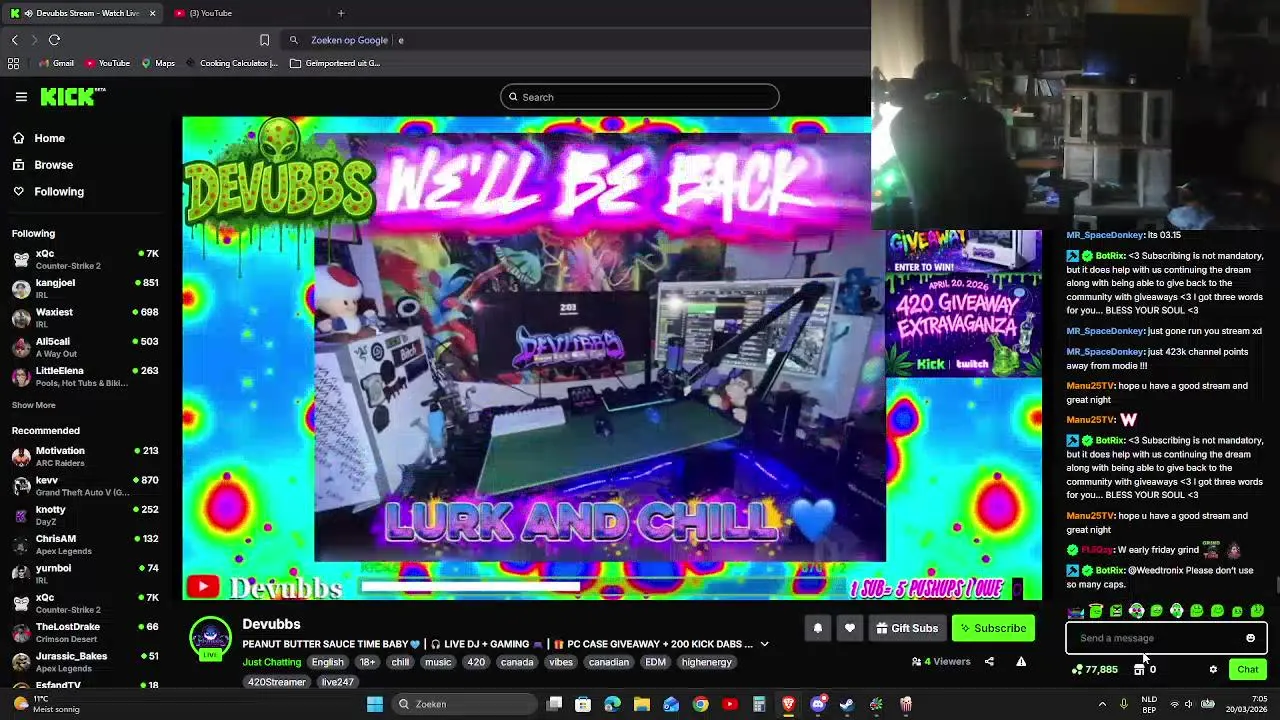Report stream via warning triangle icon
The width and height of the screenshot is (1280, 720).
click(1021, 662)
